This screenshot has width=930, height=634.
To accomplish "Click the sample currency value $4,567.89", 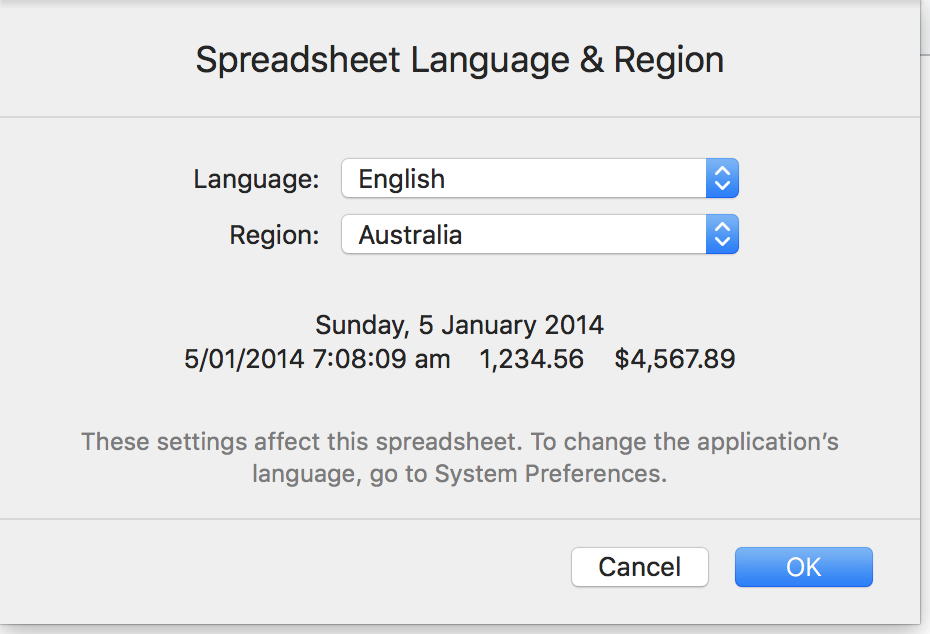I will tap(675, 359).
